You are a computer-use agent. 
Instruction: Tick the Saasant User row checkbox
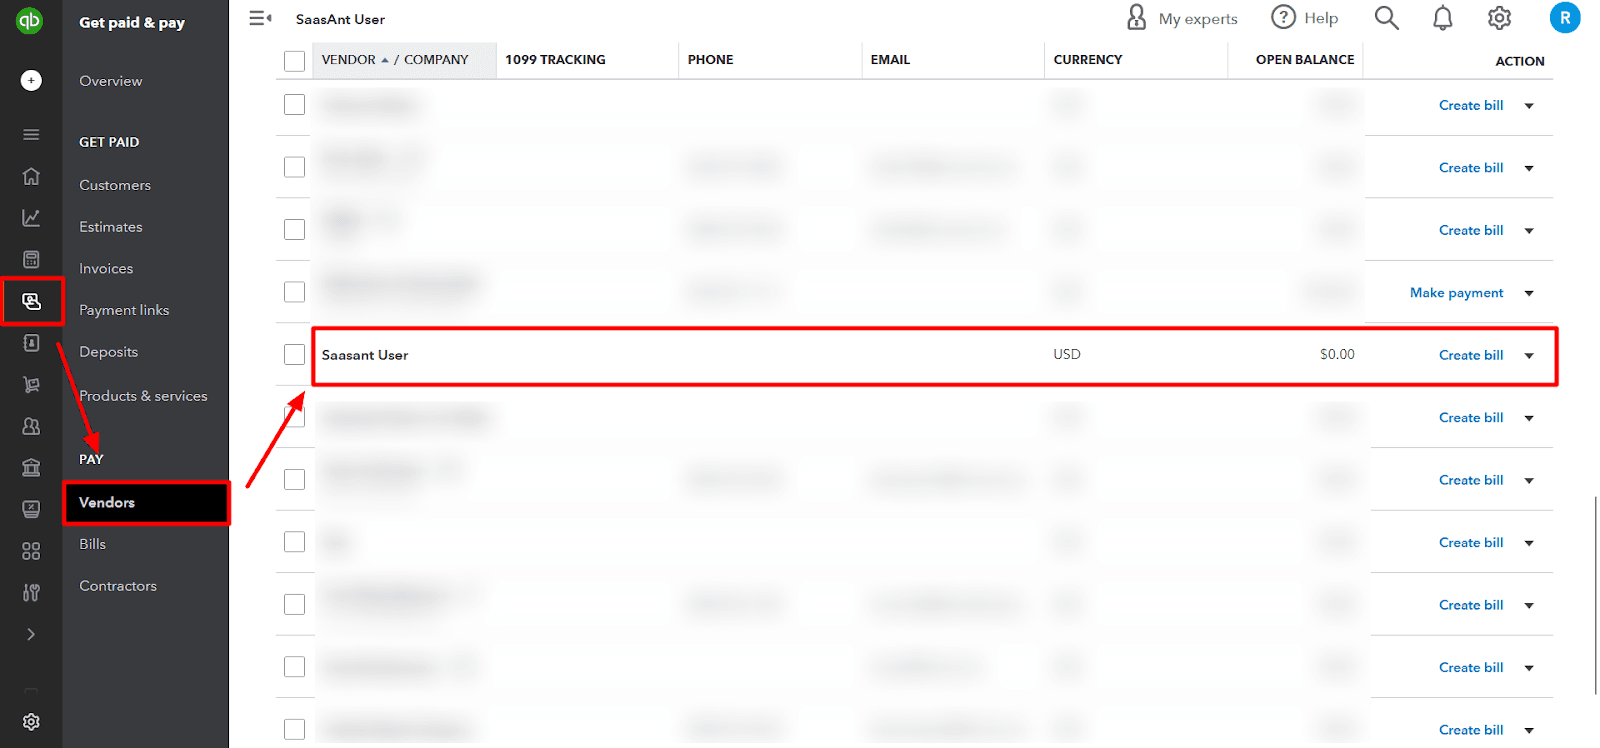tap(294, 354)
